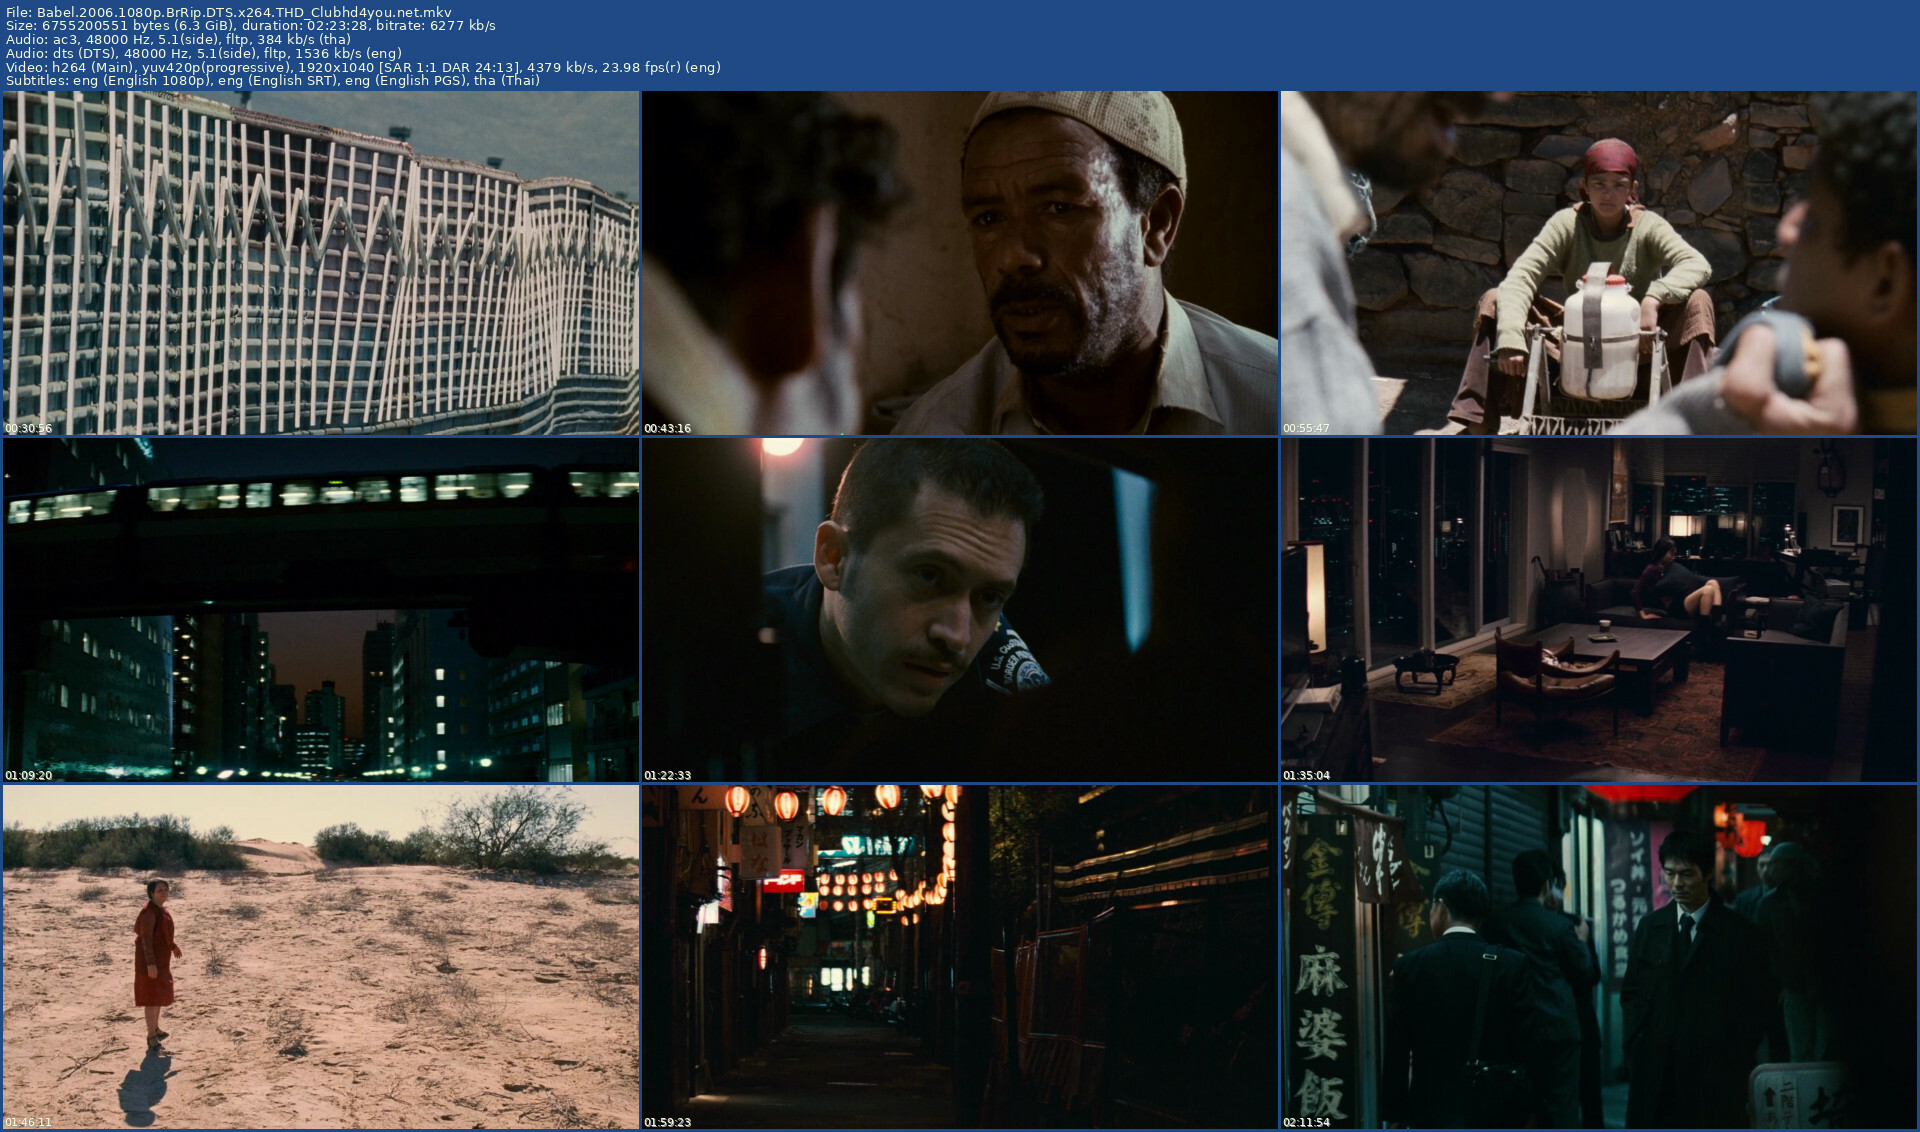This screenshot has height=1132, width=1920.
Task: Select the apartment interior thumbnail at 01:35:04
Action: click(x=1599, y=610)
